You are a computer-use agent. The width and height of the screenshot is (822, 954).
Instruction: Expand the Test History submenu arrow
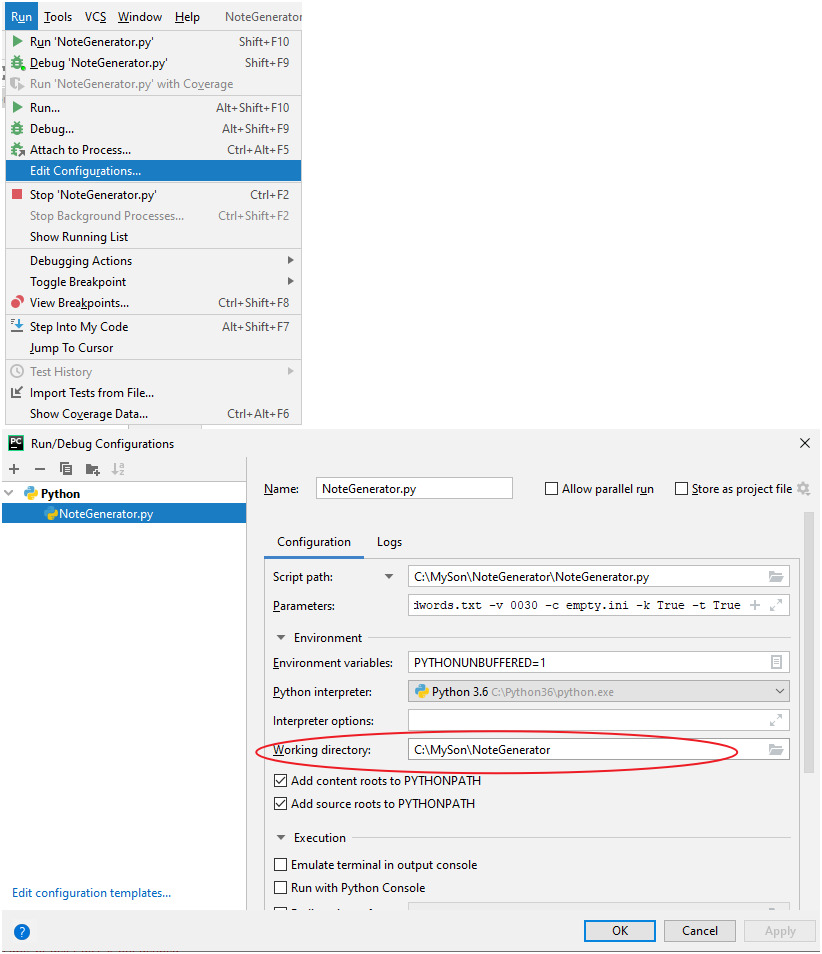click(x=290, y=371)
